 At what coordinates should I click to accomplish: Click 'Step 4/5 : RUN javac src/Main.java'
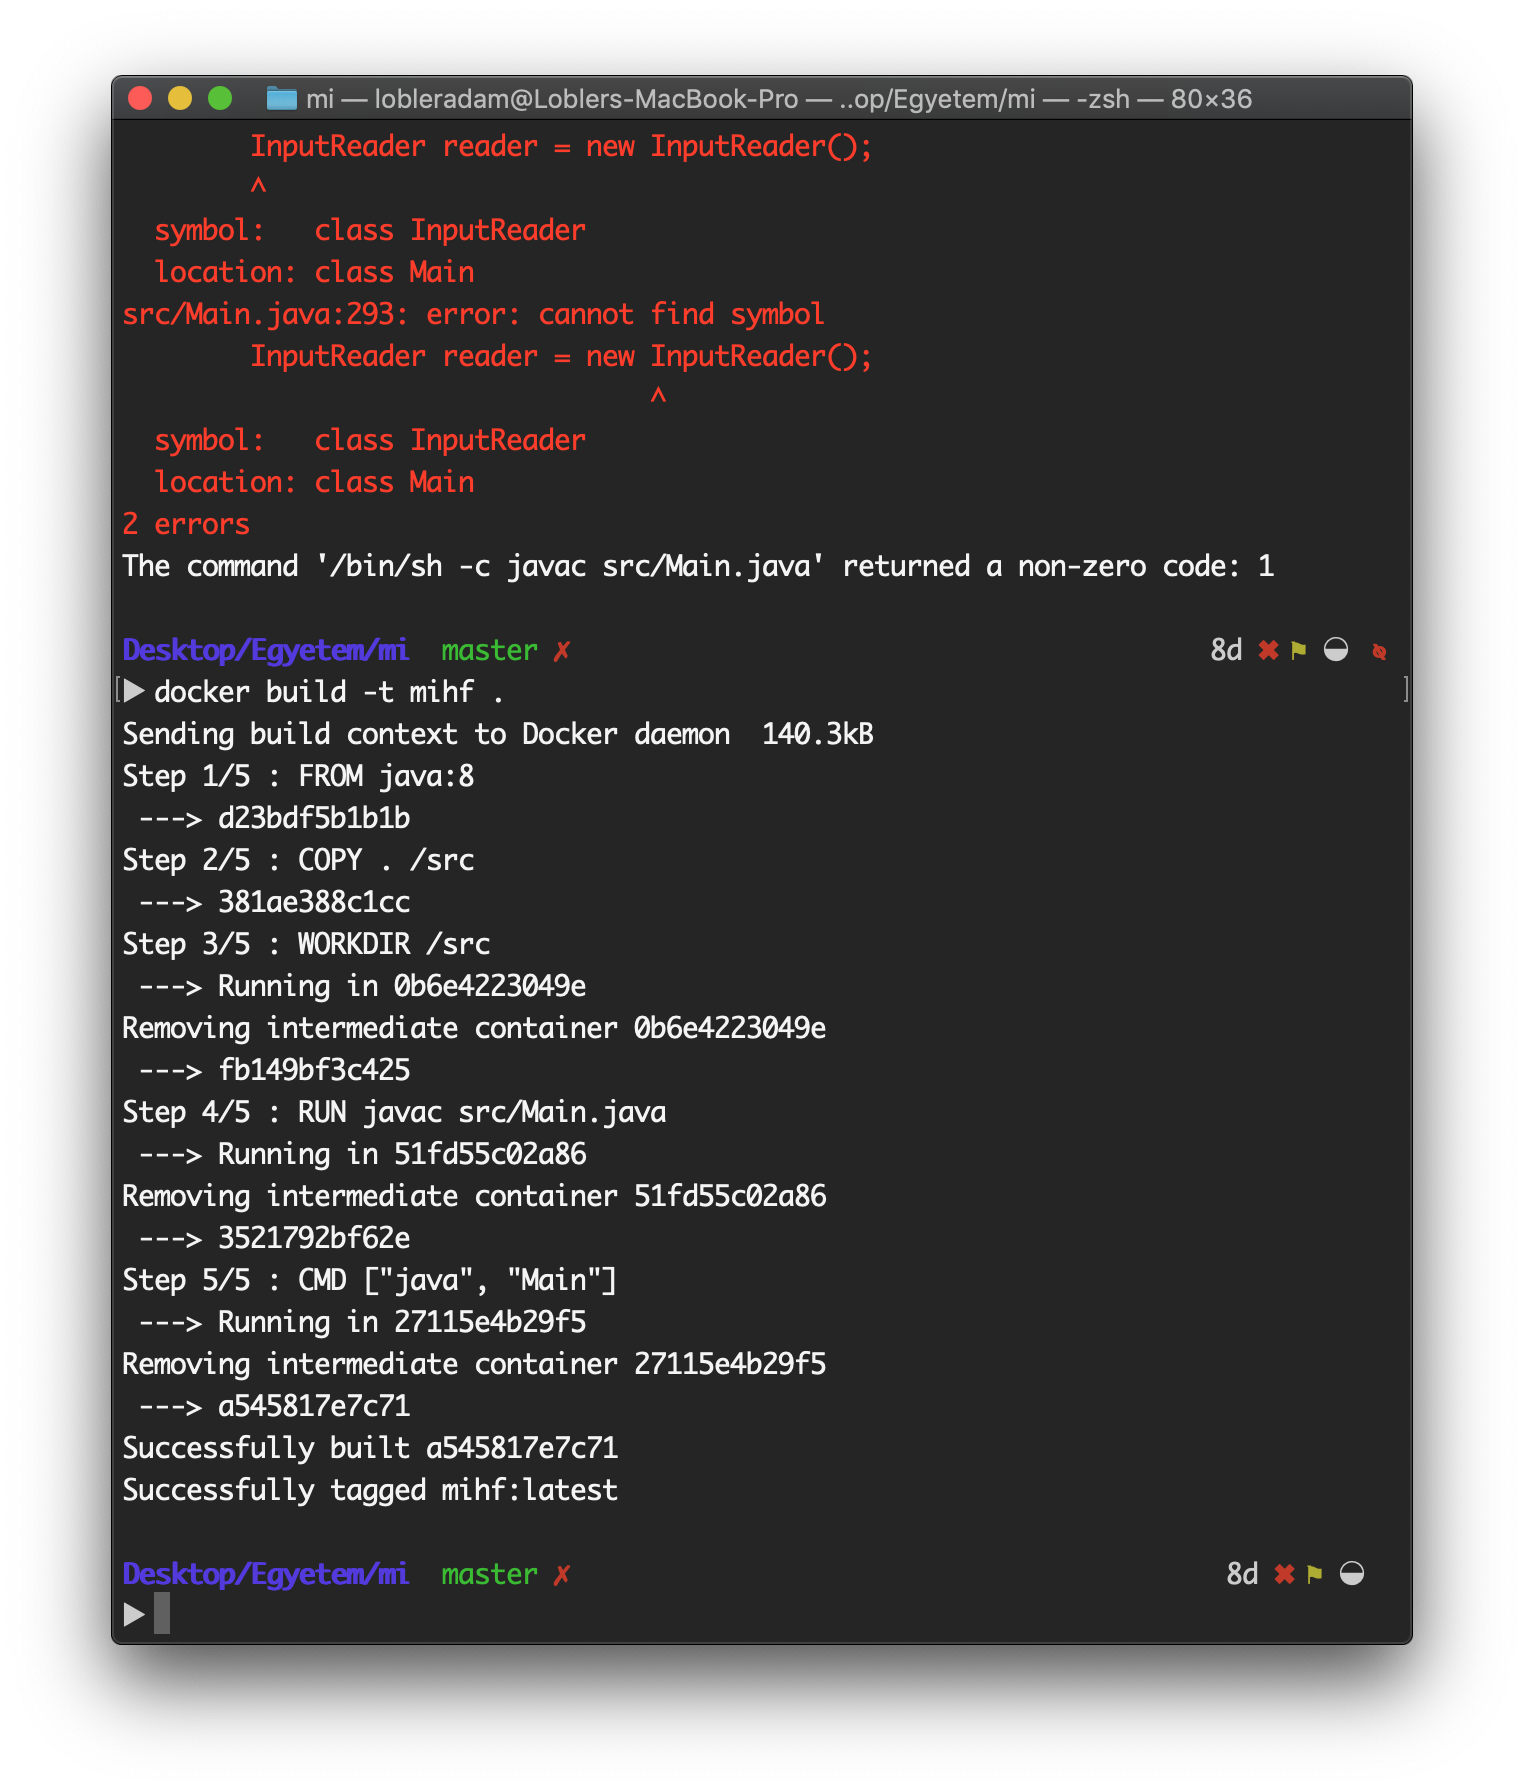[x=394, y=1112]
